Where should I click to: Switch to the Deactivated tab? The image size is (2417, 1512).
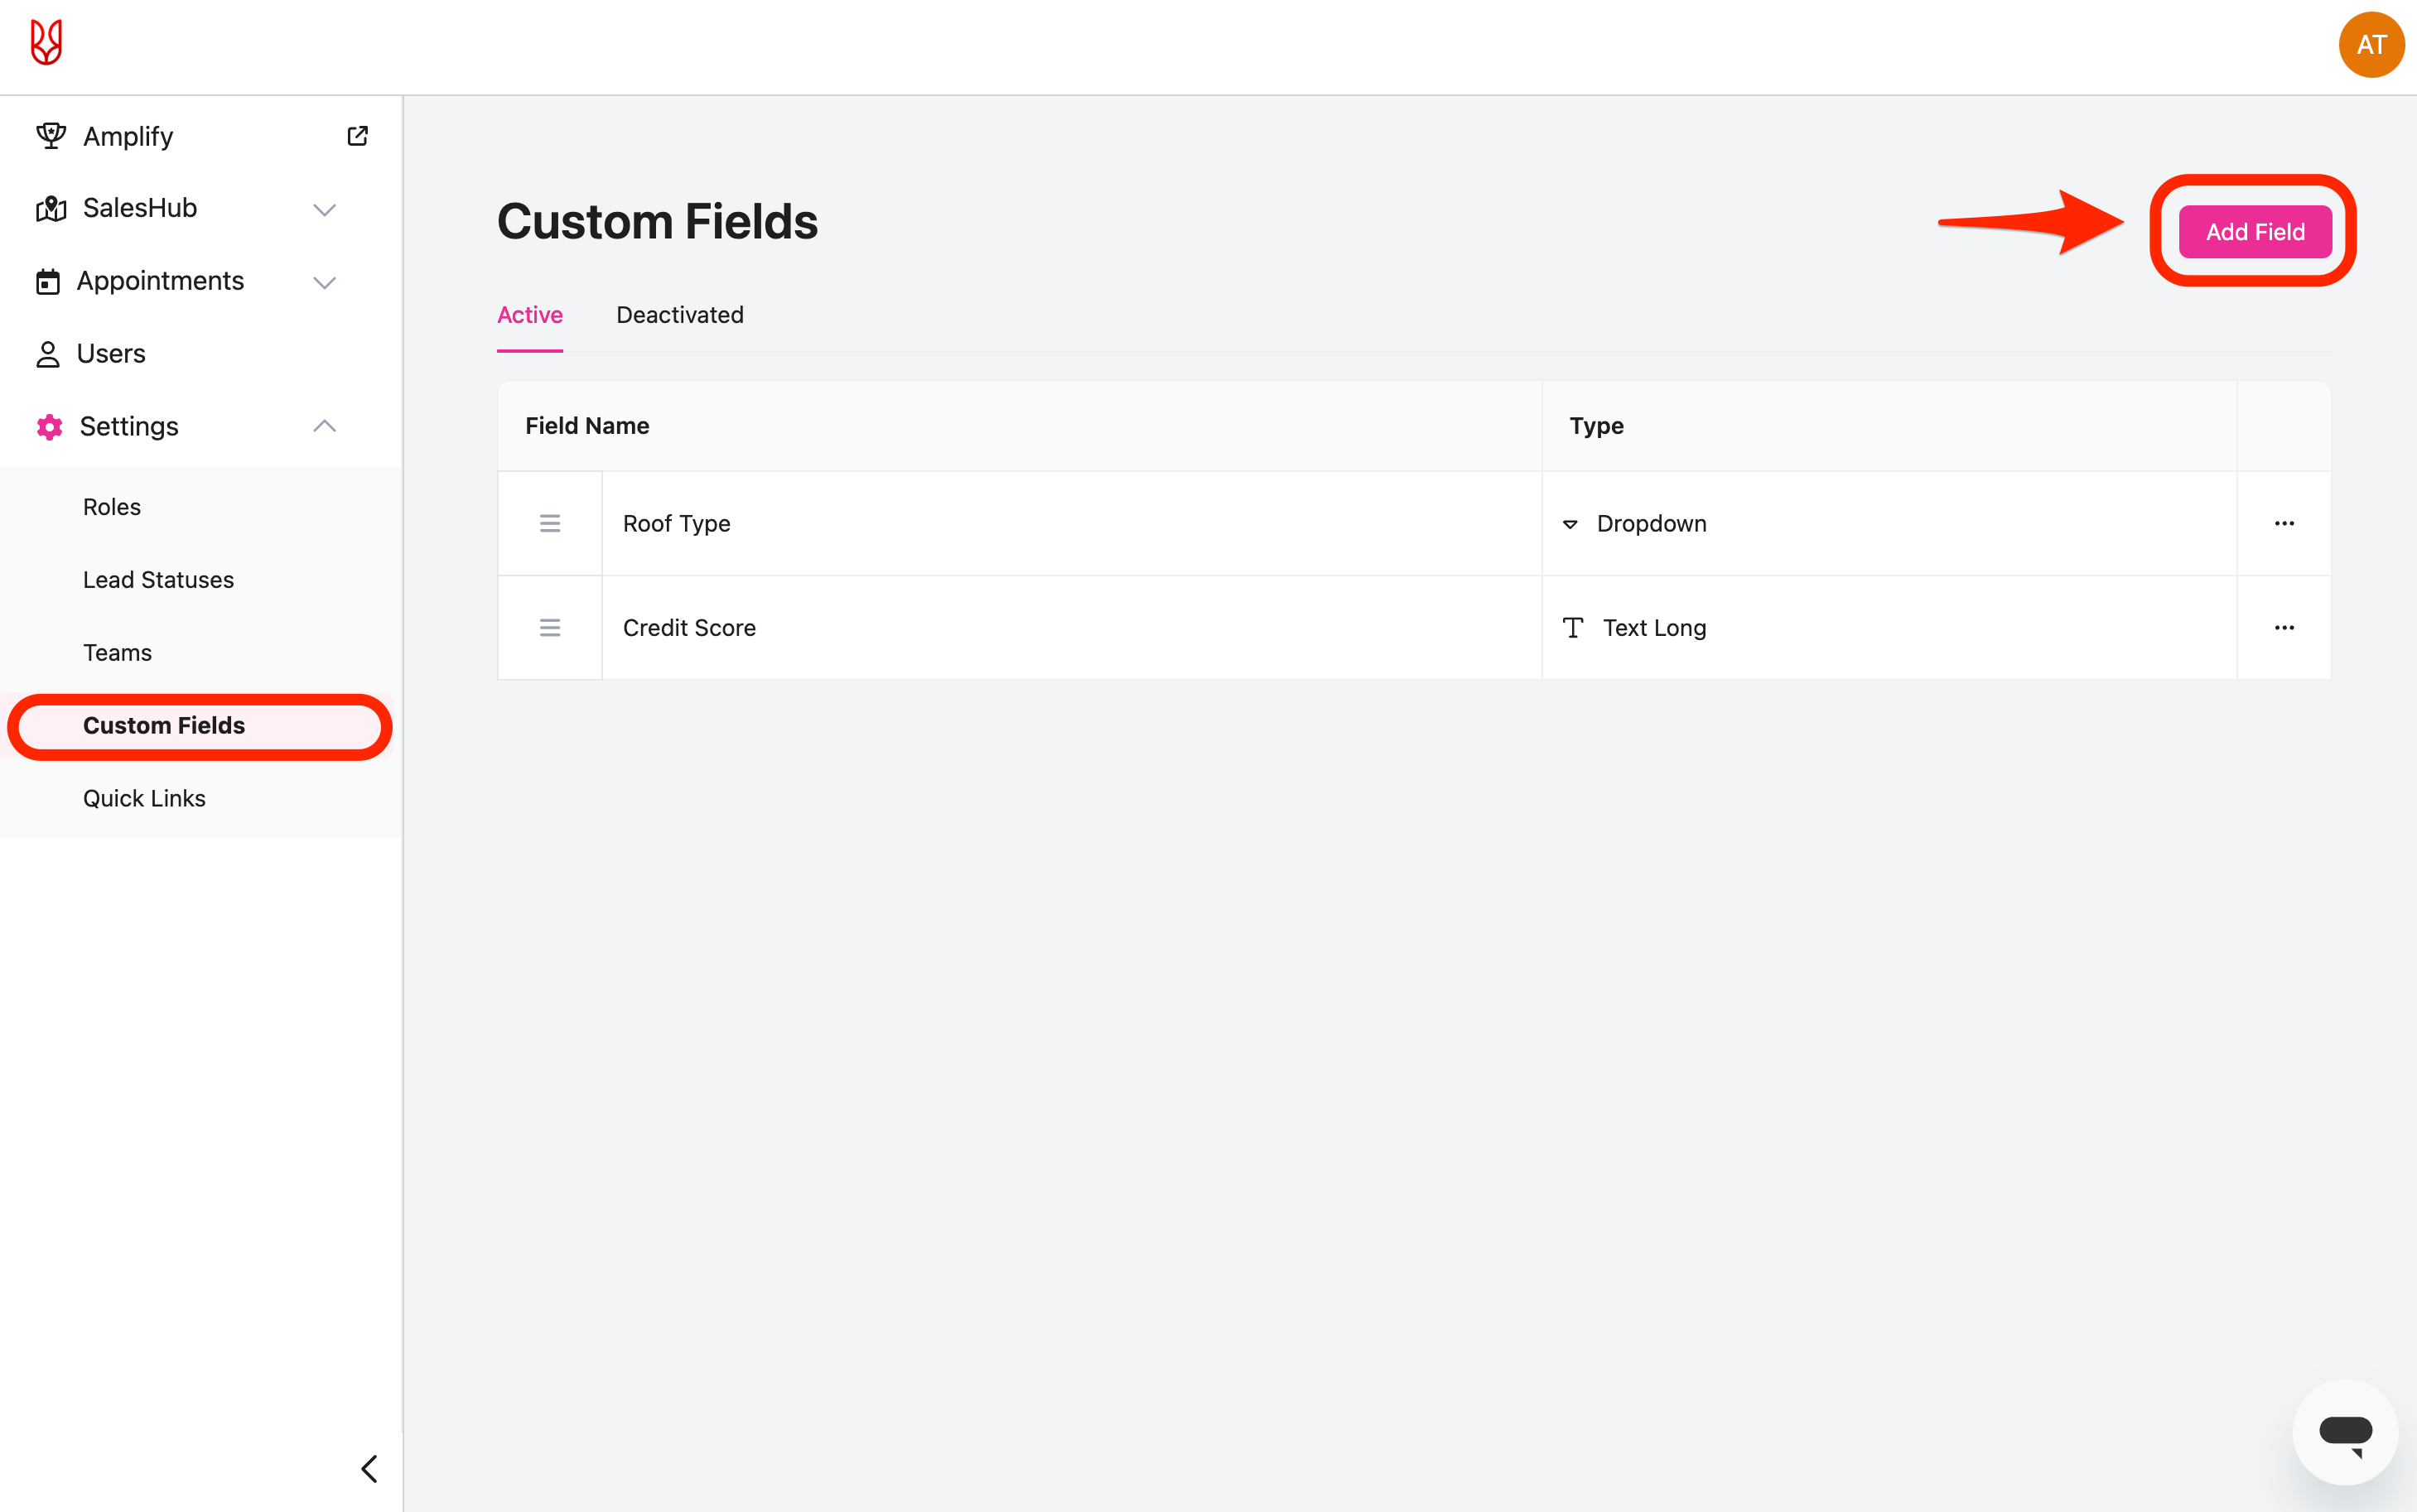tap(679, 315)
